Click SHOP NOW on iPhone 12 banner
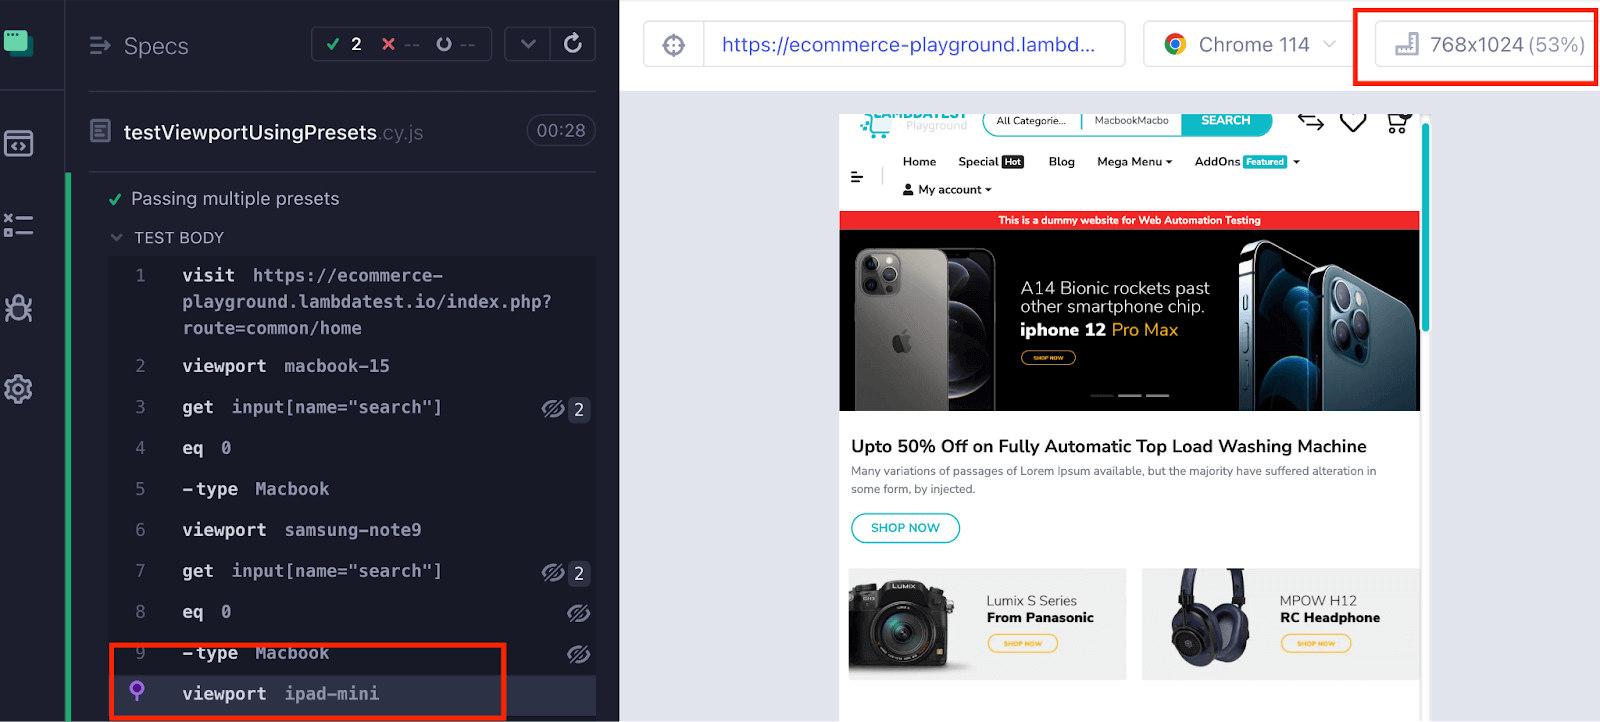The width and height of the screenshot is (1600, 722). point(1048,357)
